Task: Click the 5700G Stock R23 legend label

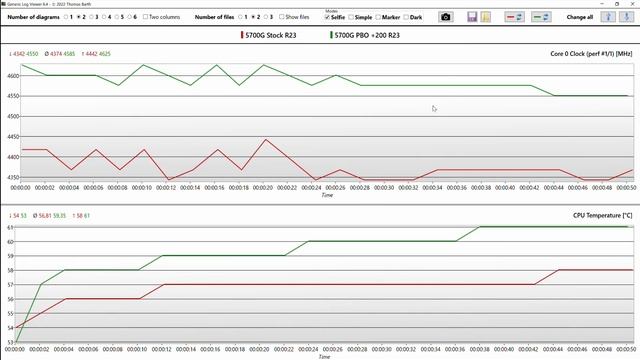Action: point(271,35)
